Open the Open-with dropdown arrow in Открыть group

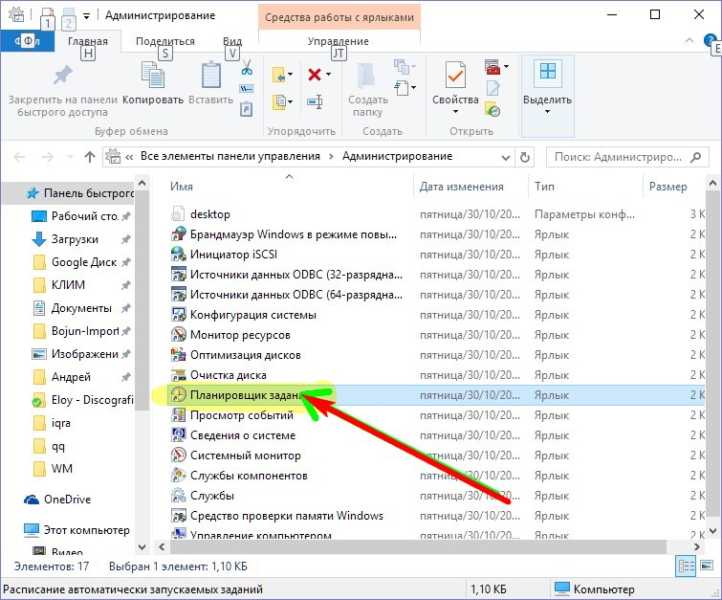(x=507, y=67)
